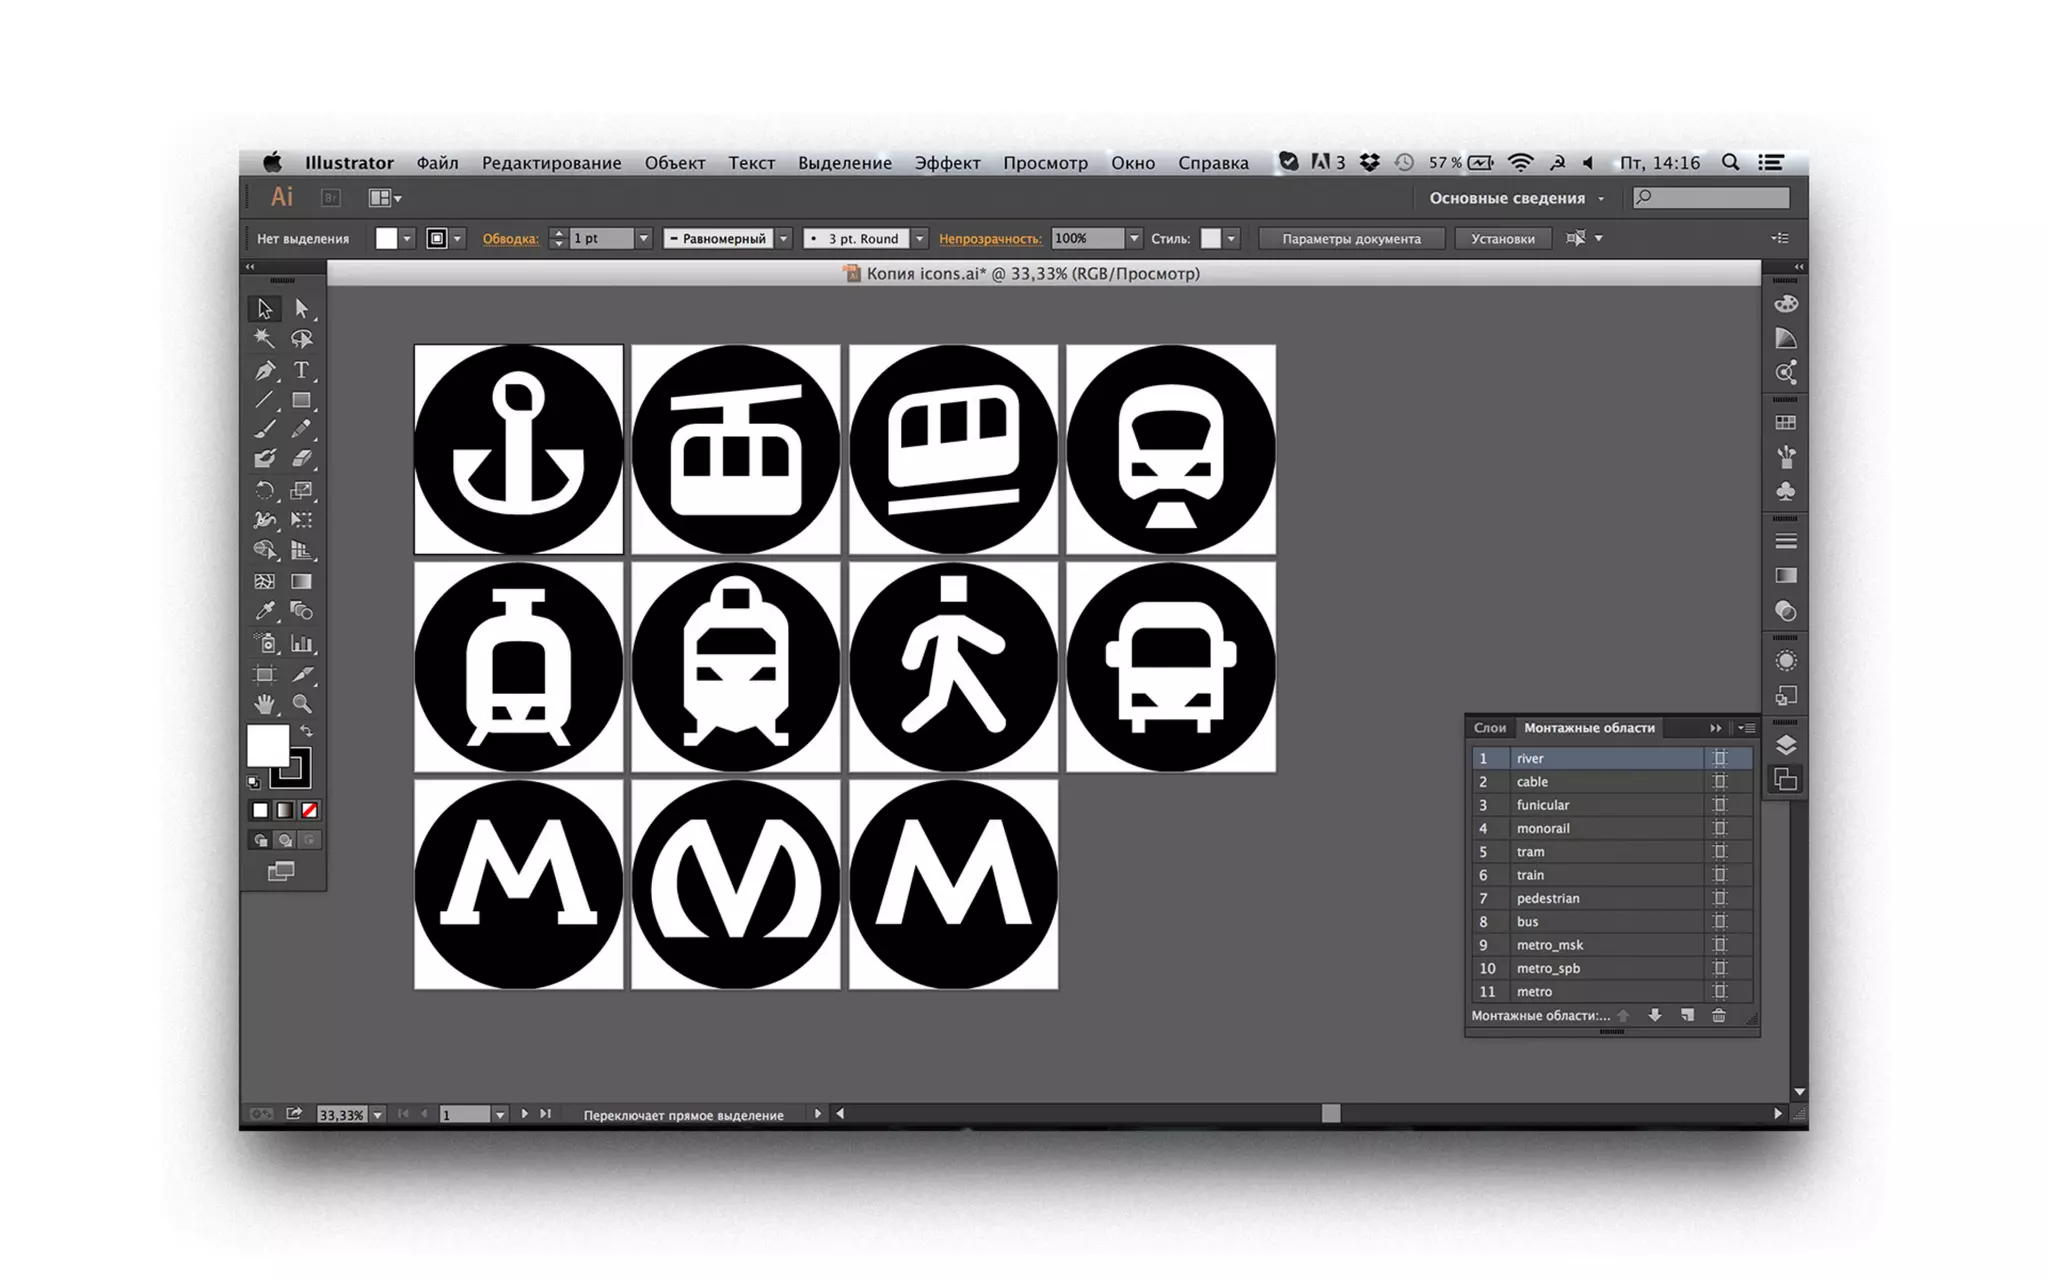This screenshot has width=2048, height=1280.
Task: Switch to the Слои tab
Action: click(1489, 728)
